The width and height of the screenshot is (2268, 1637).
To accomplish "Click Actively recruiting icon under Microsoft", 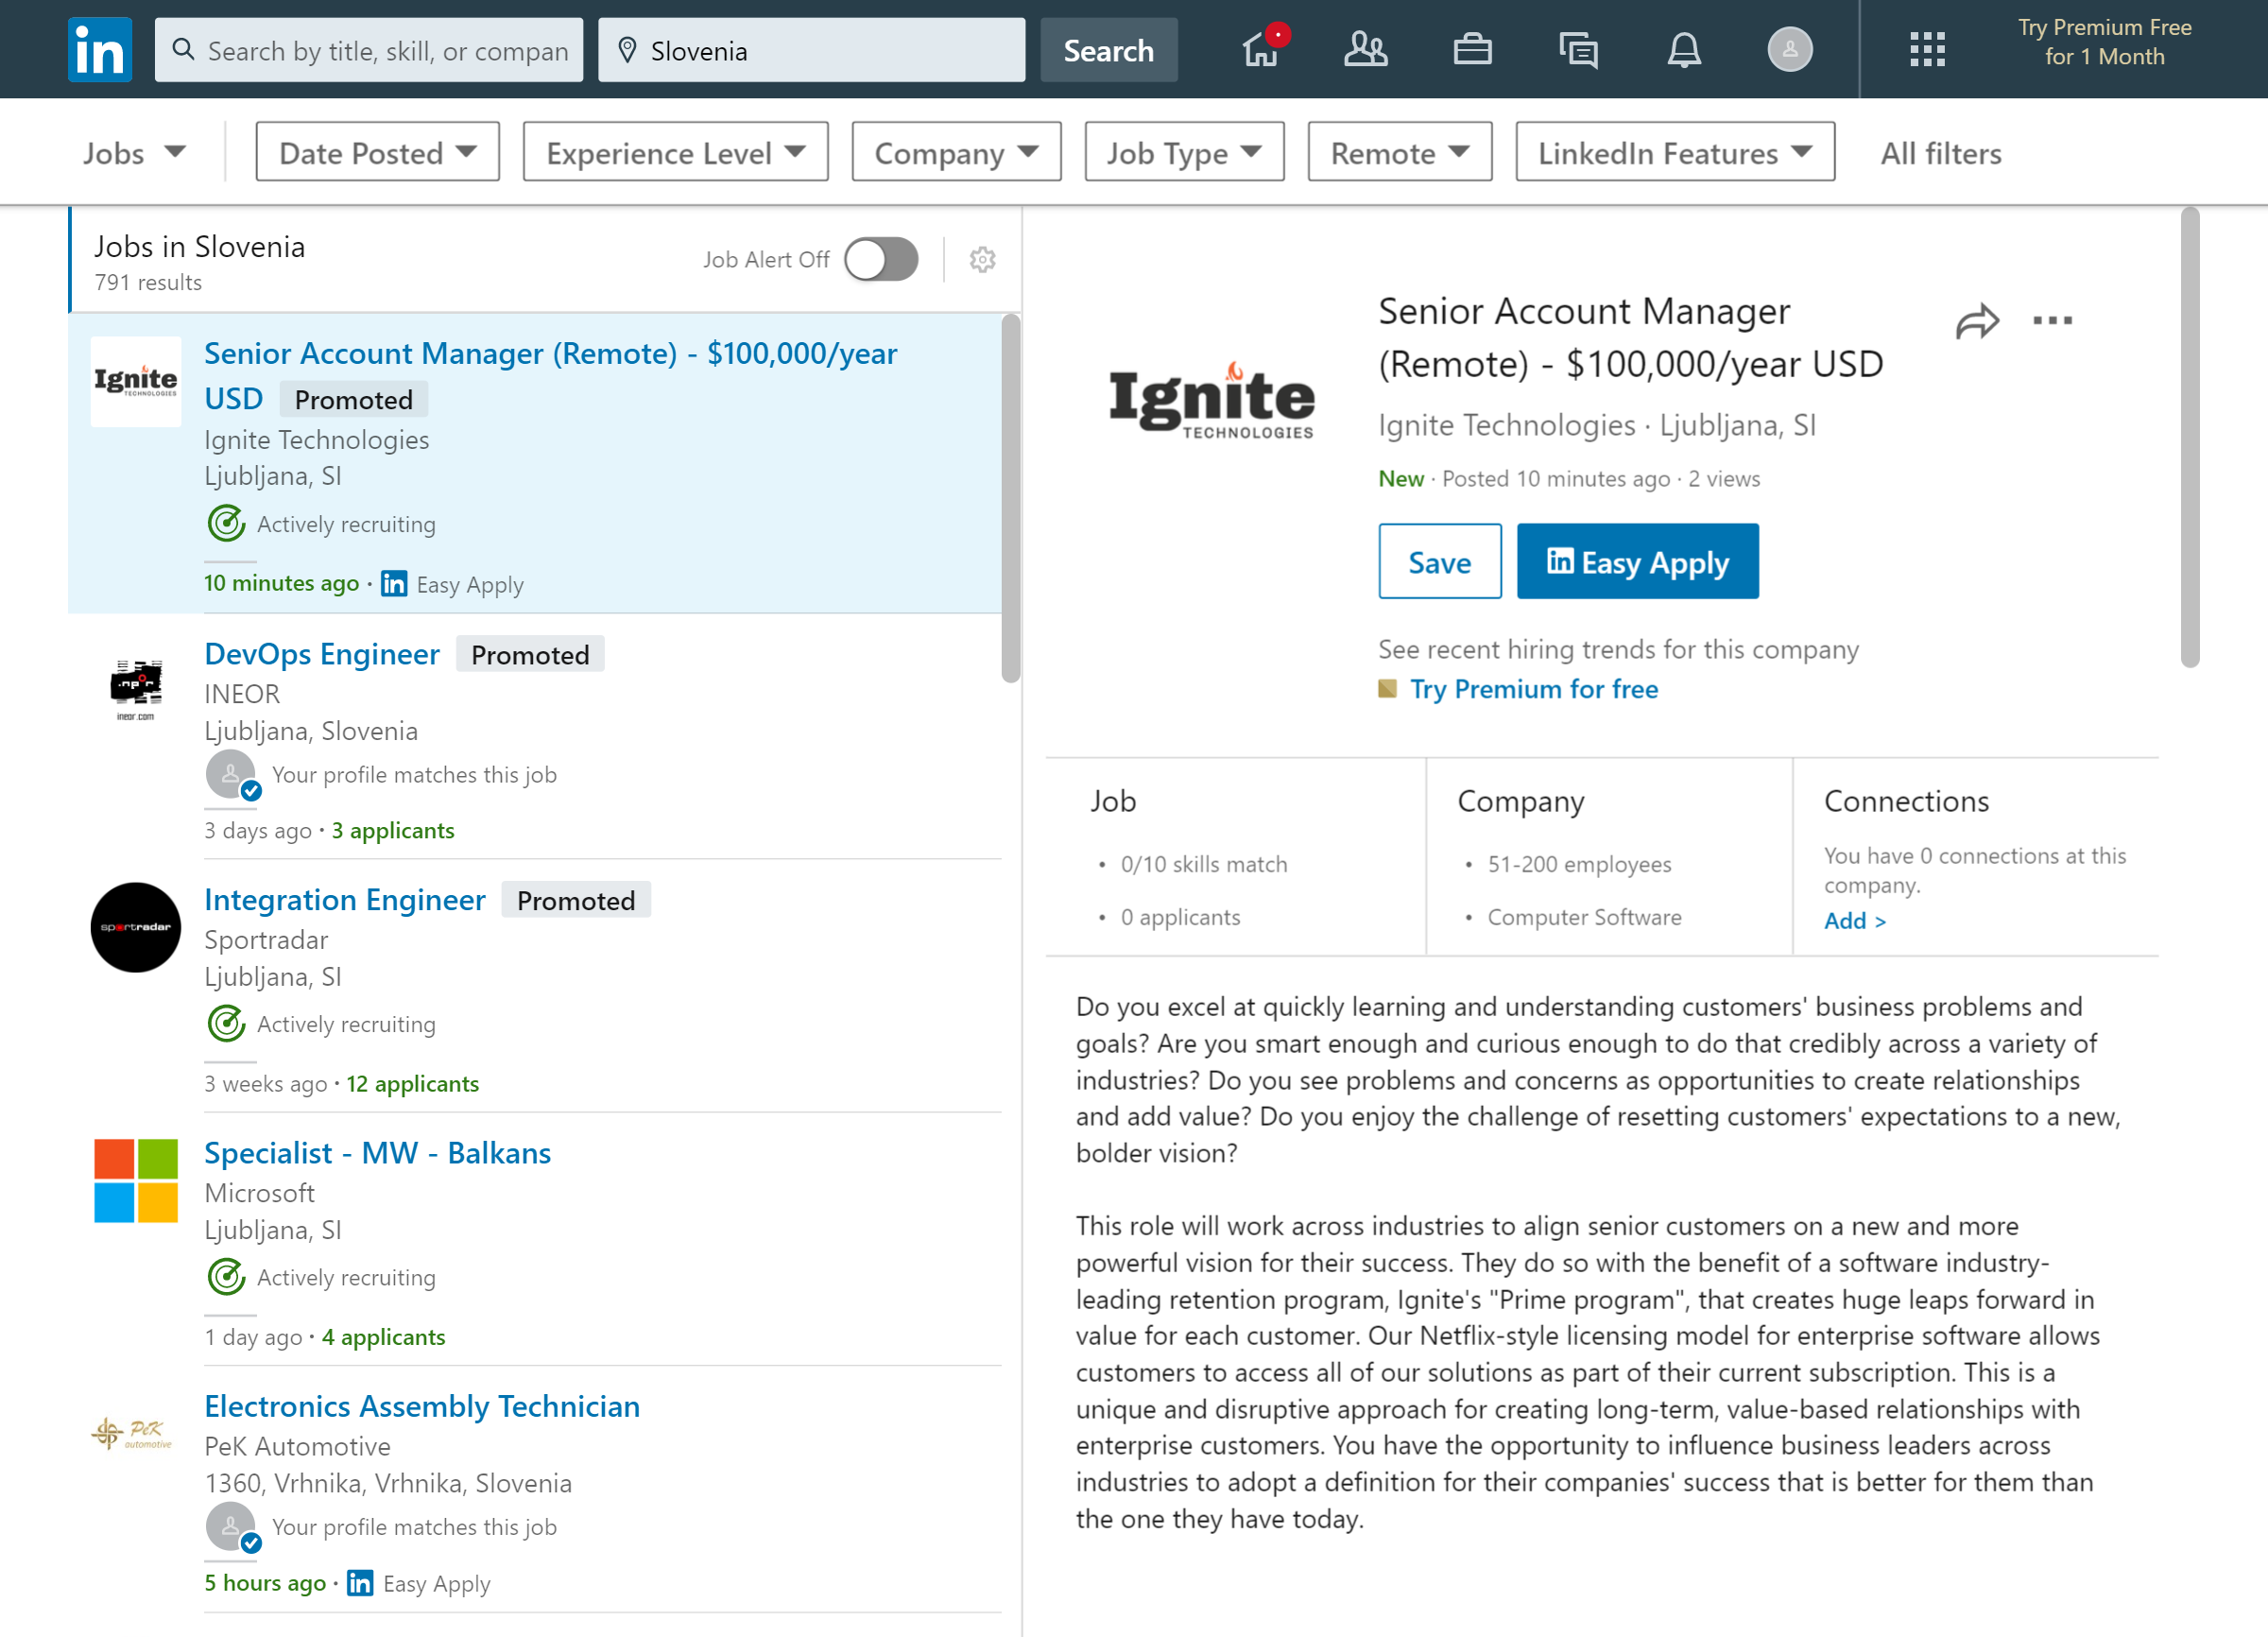I will (227, 1277).
